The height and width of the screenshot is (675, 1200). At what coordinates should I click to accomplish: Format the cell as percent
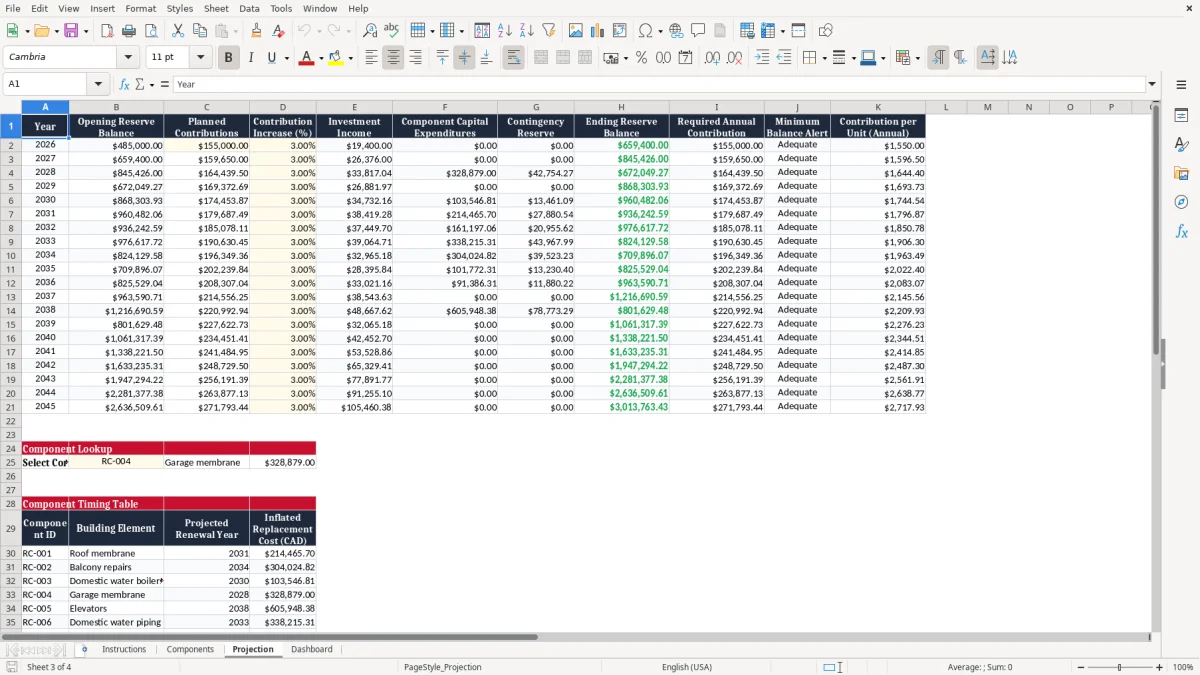pos(641,58)
